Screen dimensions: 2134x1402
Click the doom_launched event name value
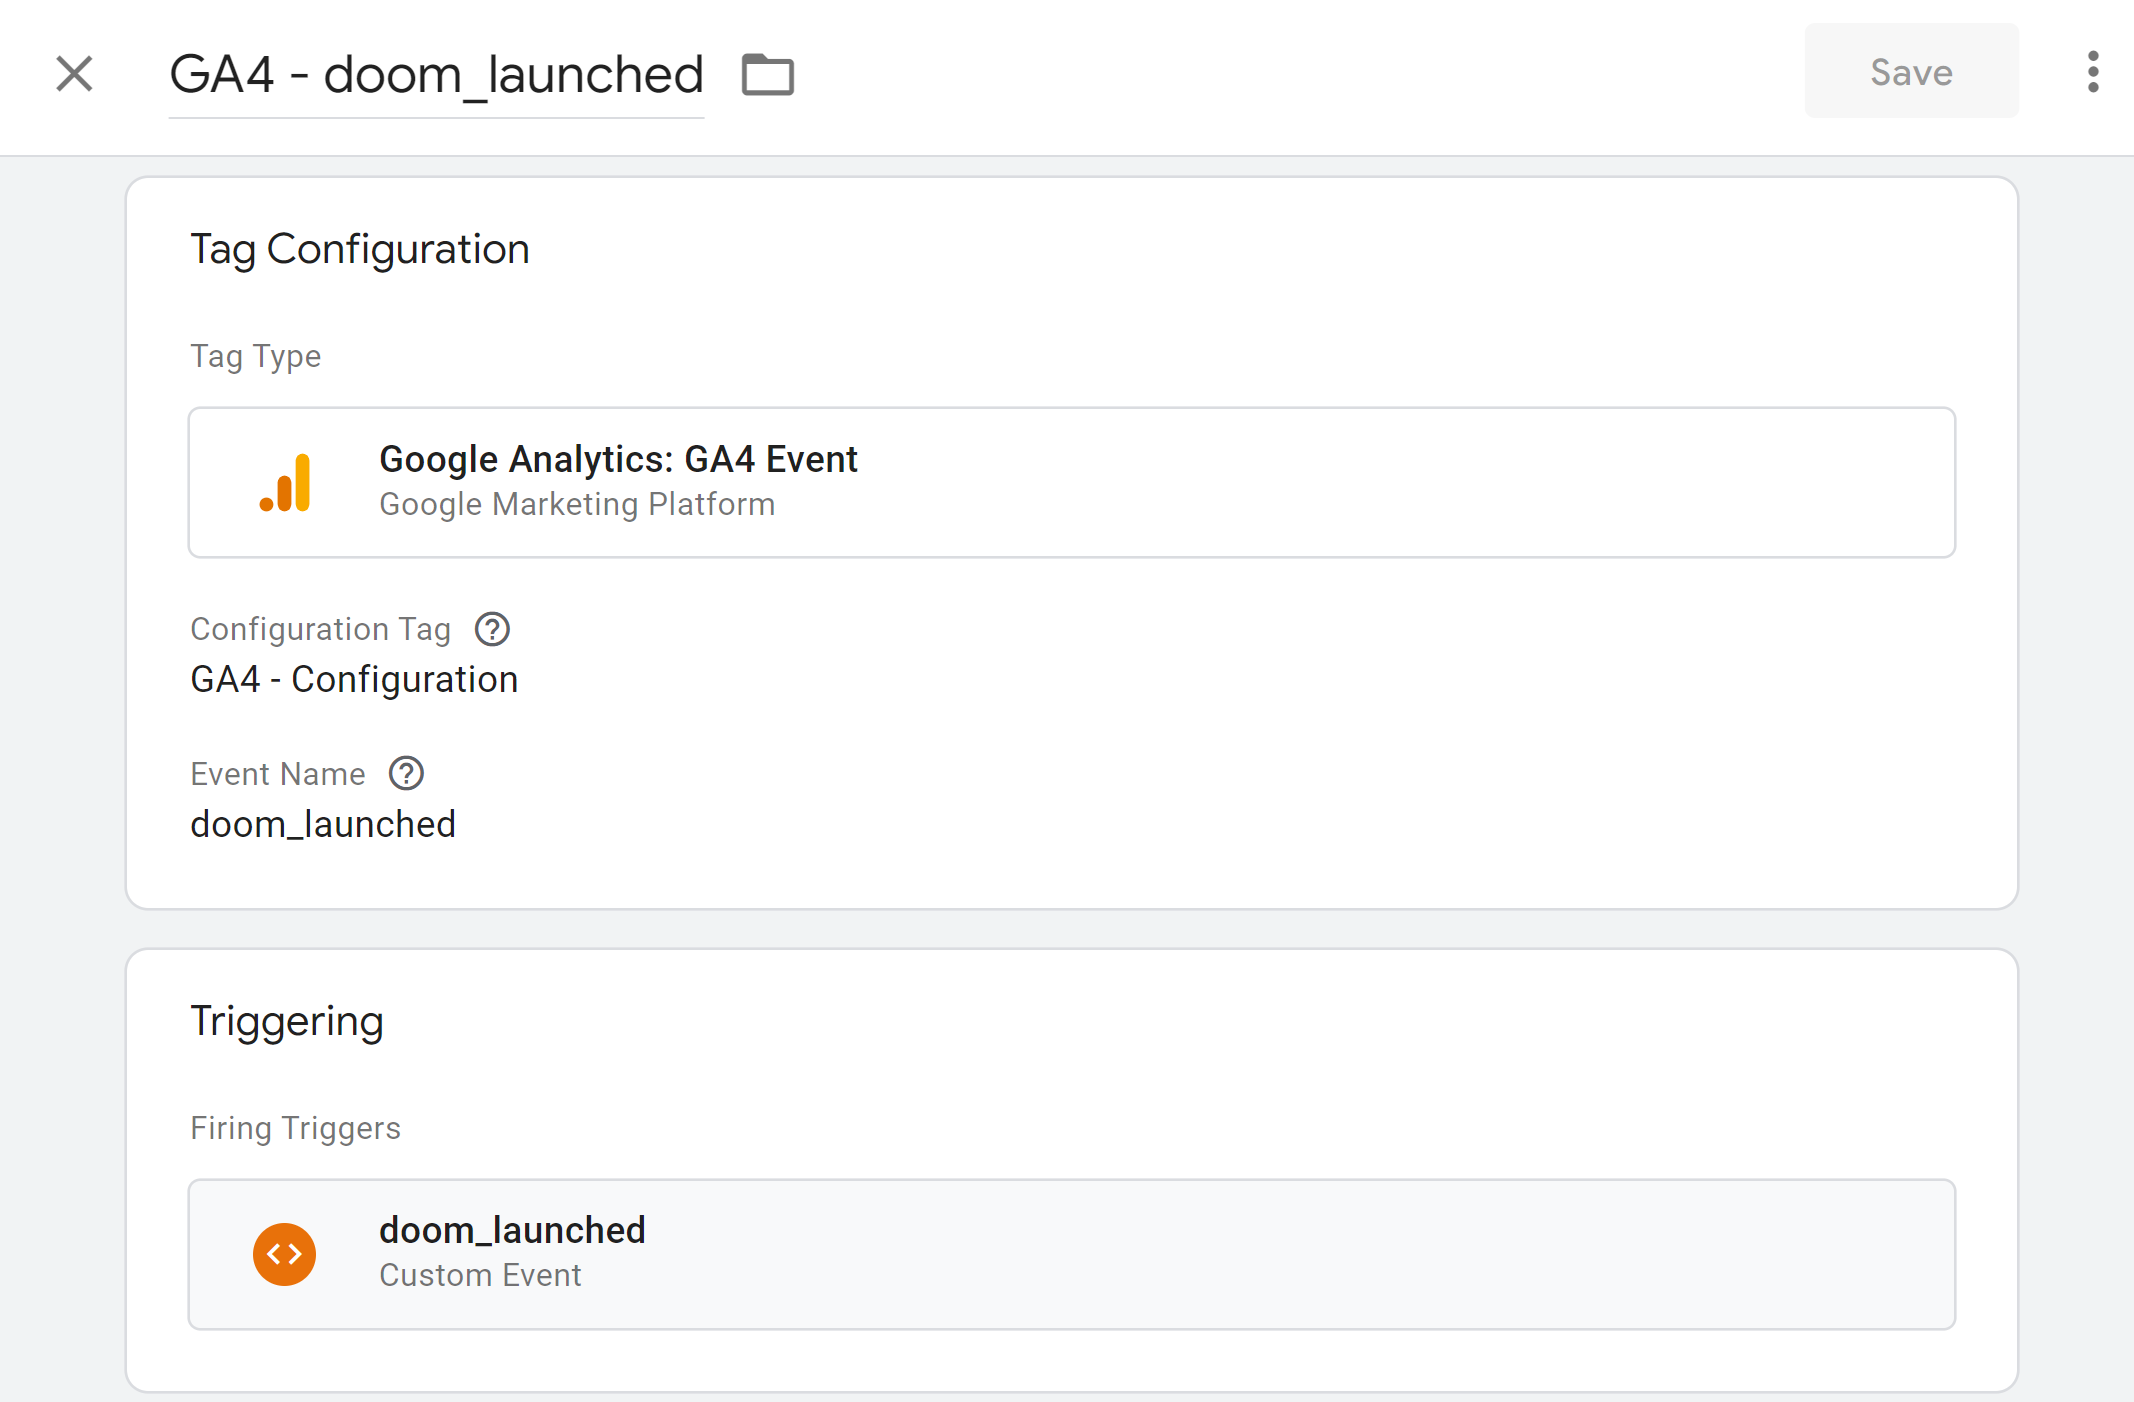322,823
